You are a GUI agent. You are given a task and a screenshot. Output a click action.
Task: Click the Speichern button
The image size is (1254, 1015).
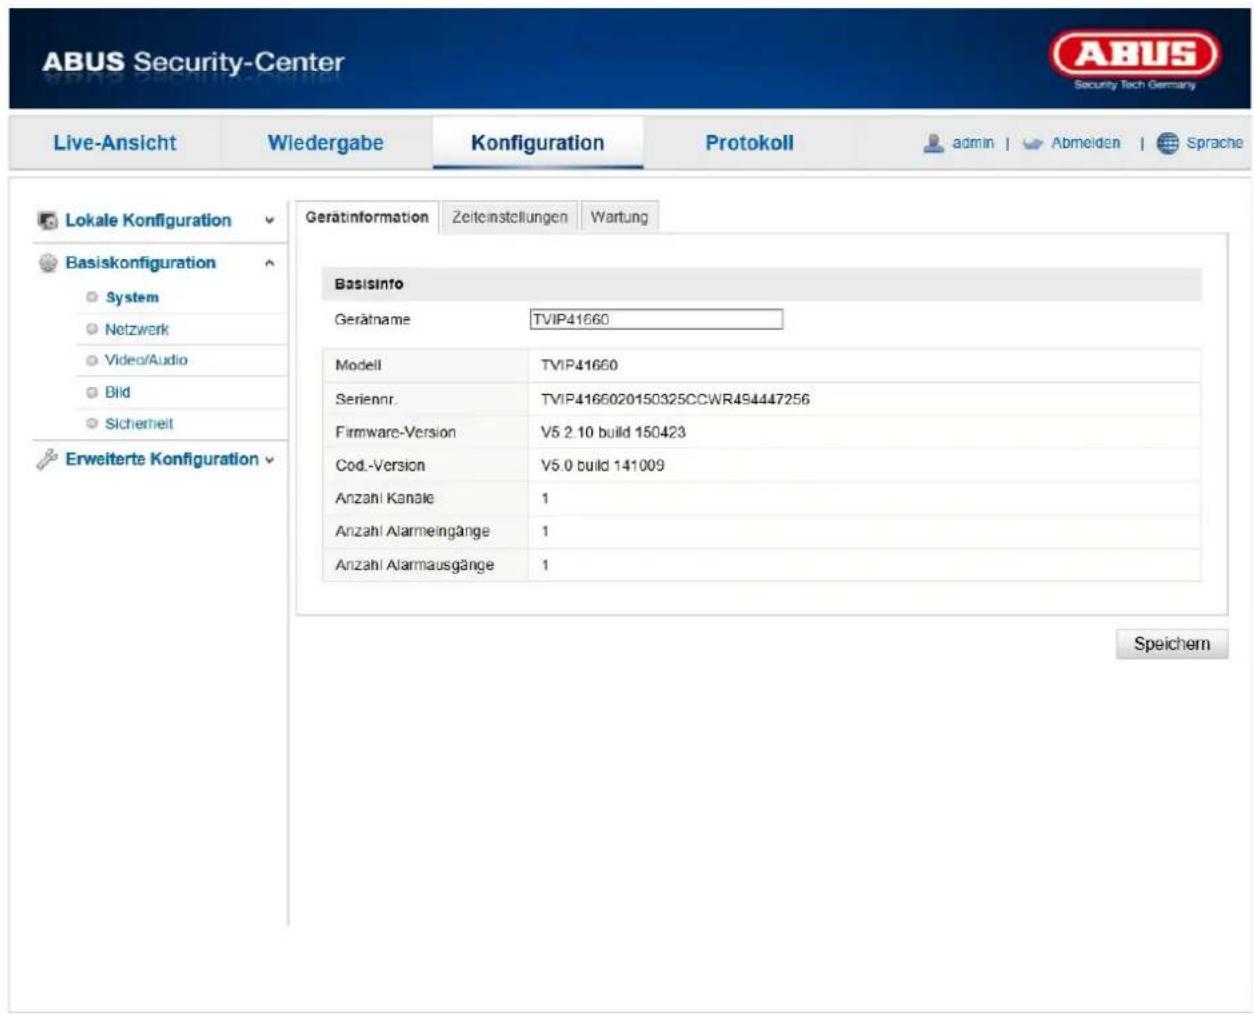[1172, 644]
